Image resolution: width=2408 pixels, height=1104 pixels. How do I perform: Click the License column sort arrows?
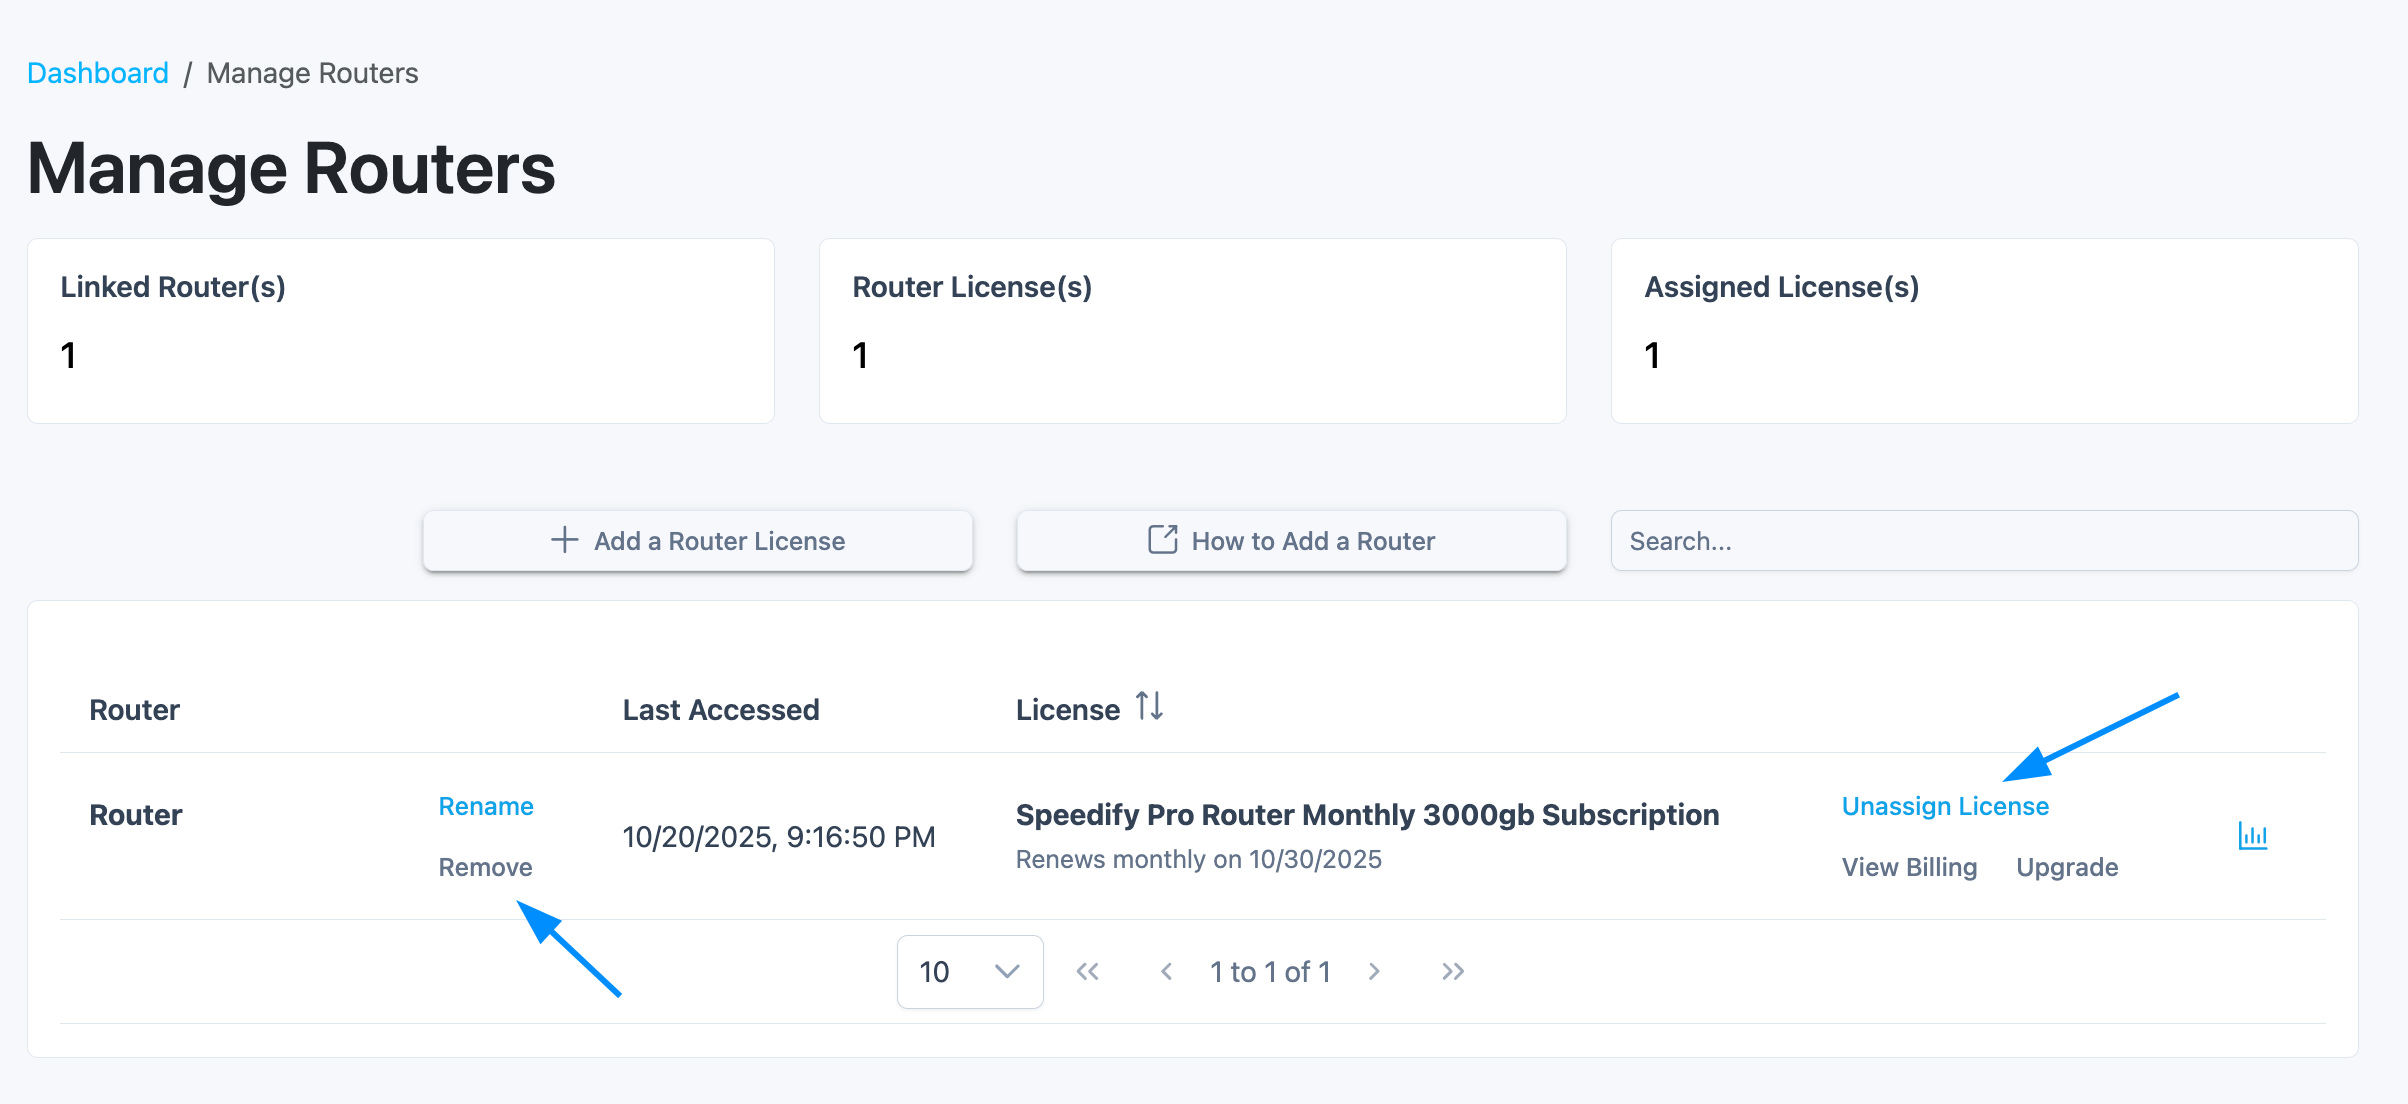1149,707
